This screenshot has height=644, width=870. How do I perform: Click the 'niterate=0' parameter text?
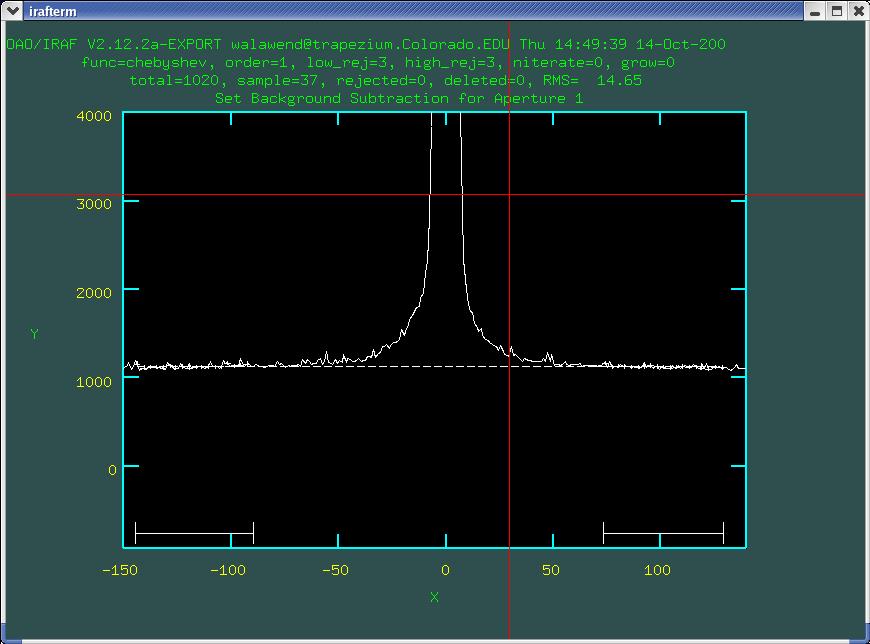[560, 63]
